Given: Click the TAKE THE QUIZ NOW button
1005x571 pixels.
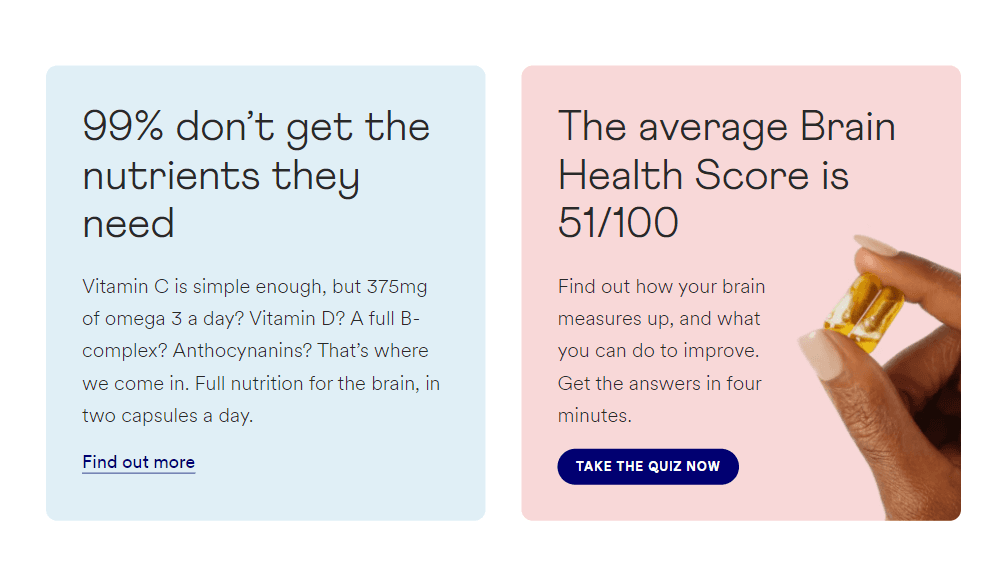Looking at the screenshot, I should pos(648,467).
